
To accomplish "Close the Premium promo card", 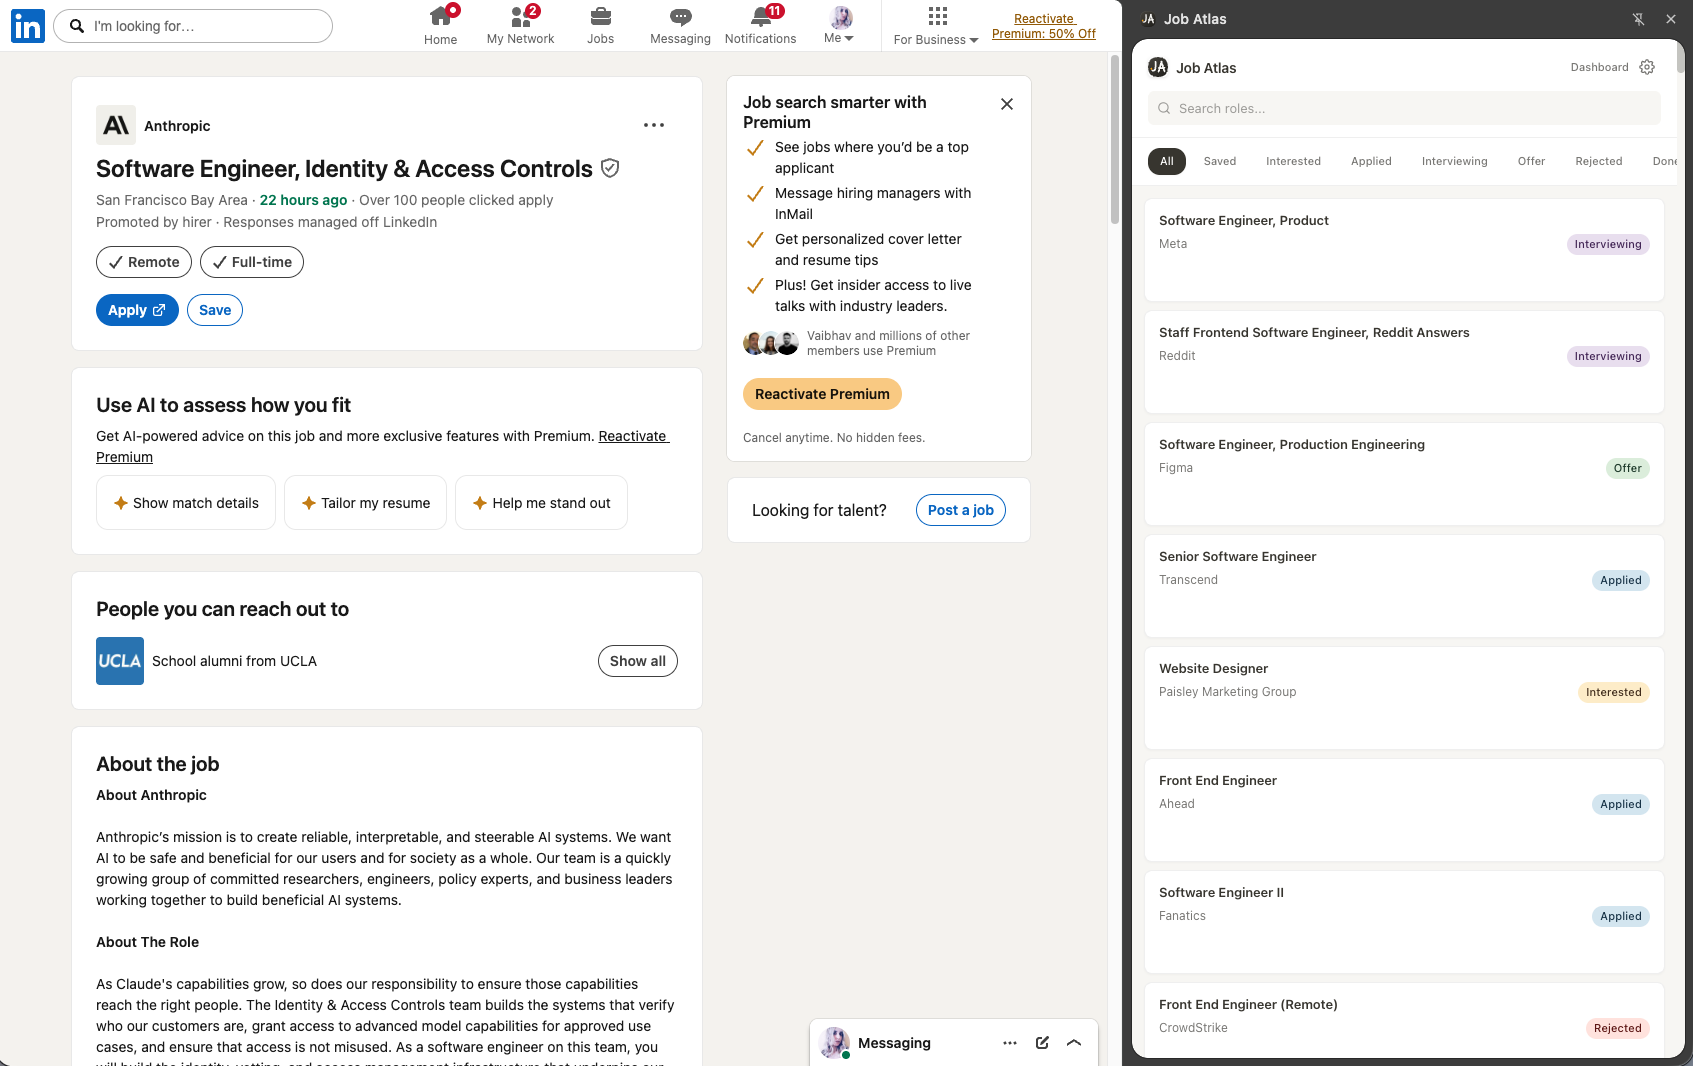I will [1007, 104].
